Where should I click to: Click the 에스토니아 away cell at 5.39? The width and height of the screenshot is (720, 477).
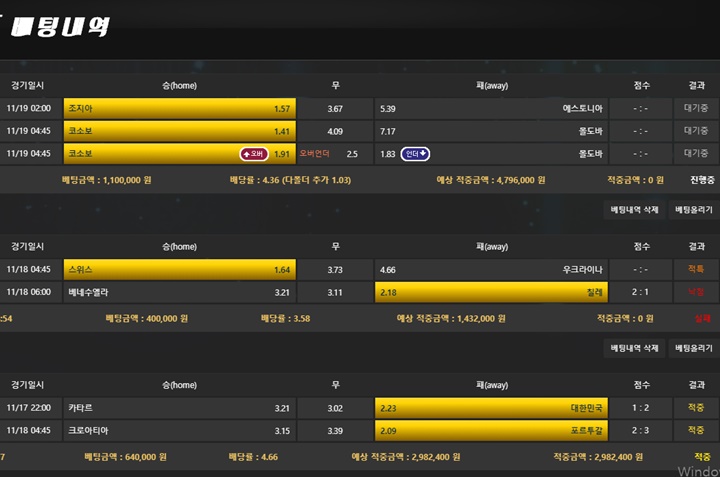491,108
